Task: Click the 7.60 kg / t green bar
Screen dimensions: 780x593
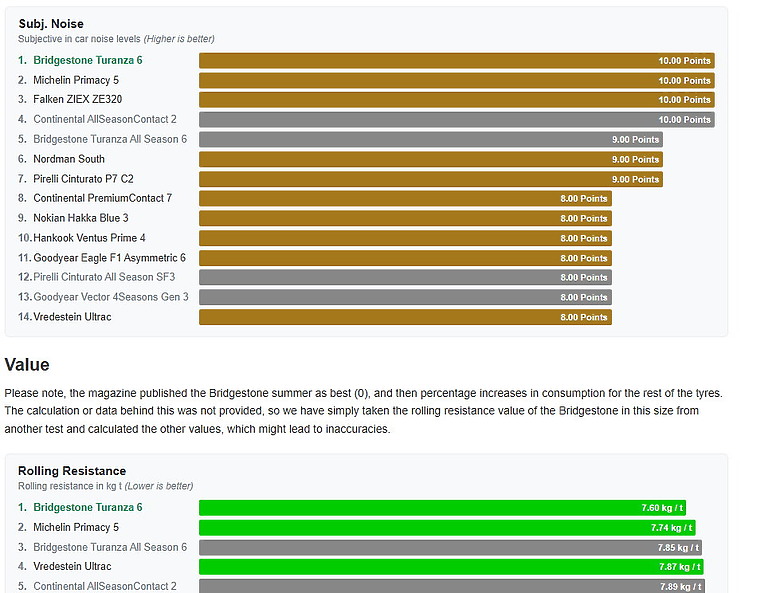Action: click(442, 508)
